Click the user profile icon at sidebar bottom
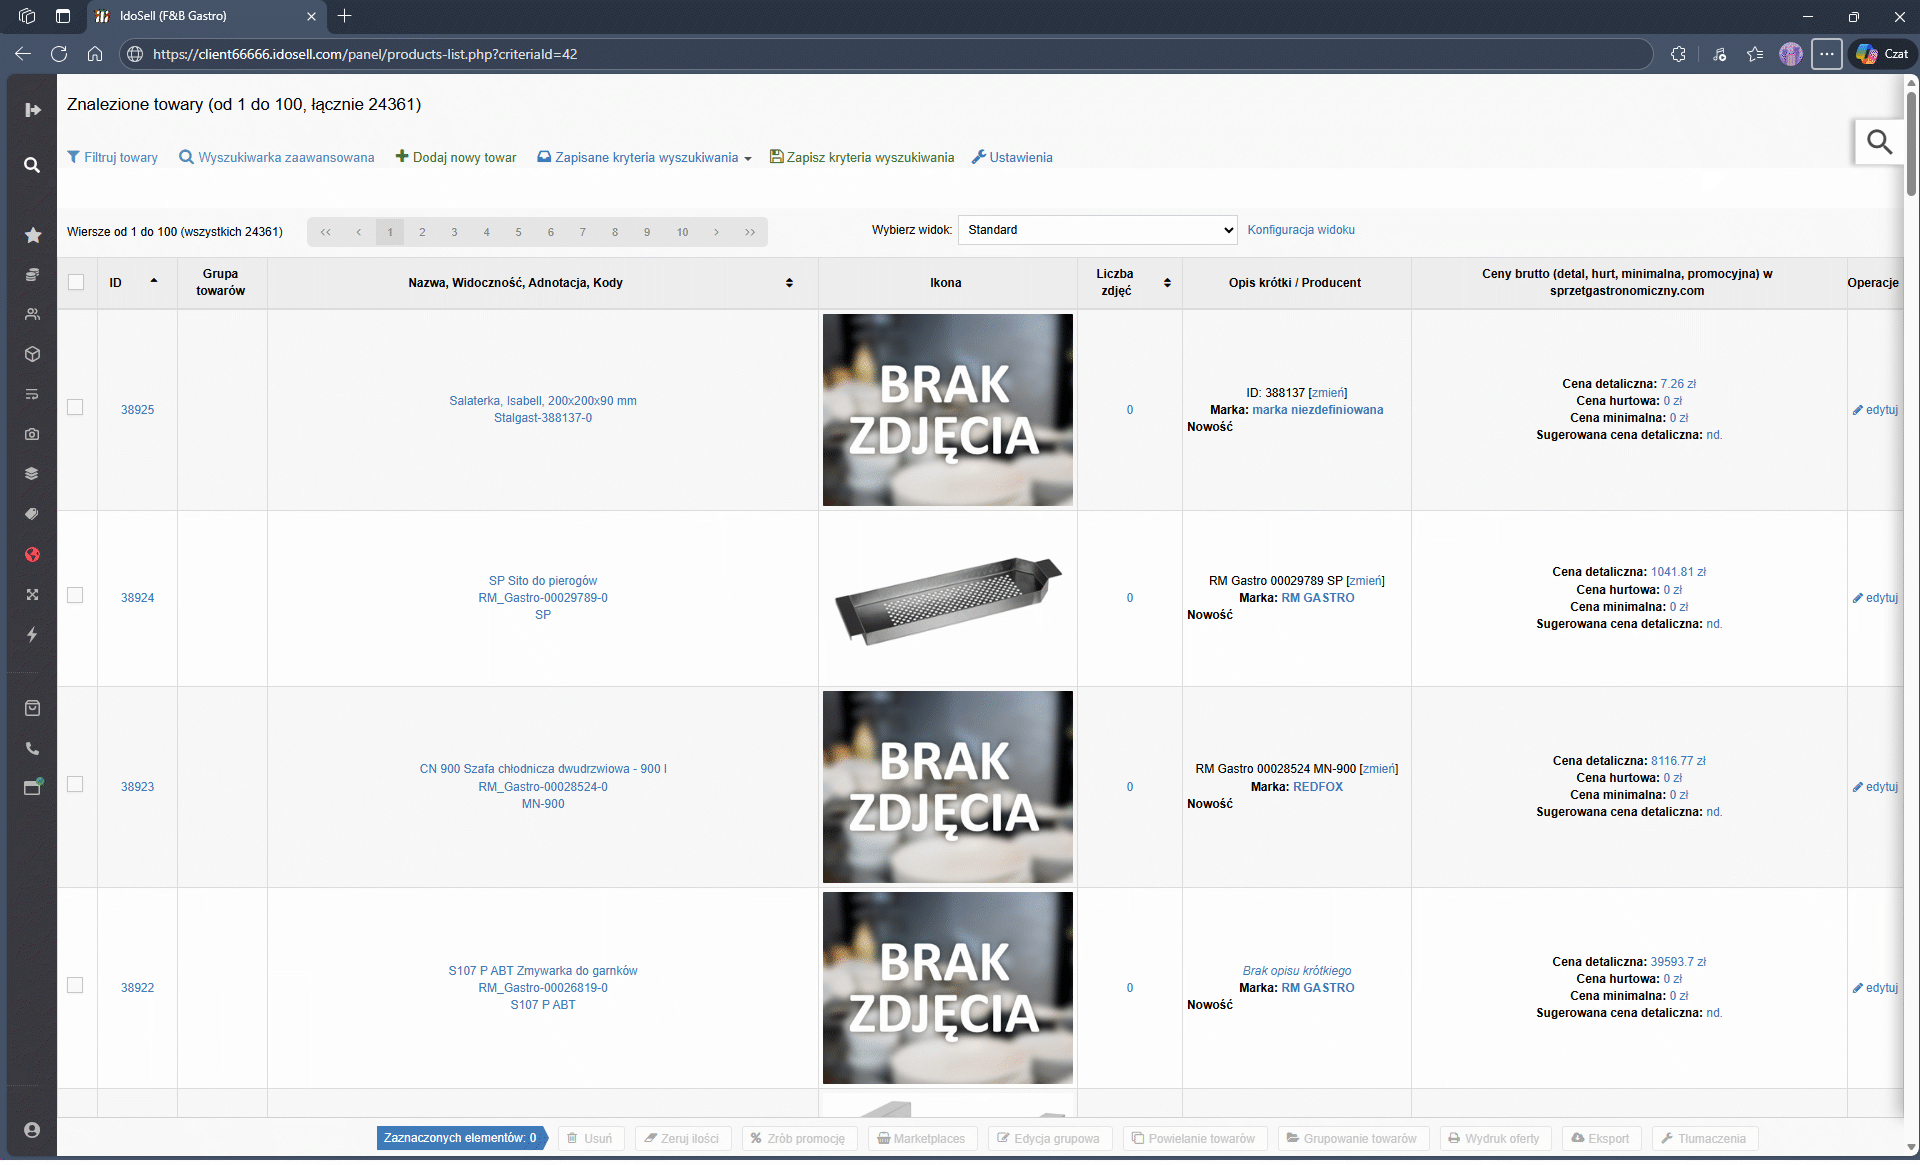 point(32,1130)
